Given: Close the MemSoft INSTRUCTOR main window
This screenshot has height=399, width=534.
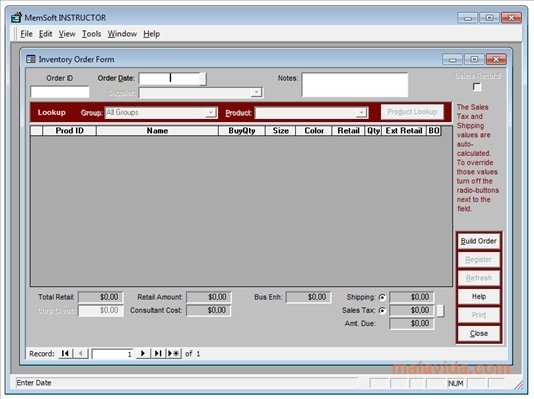Looking at the screenshot, I should 512,18.
